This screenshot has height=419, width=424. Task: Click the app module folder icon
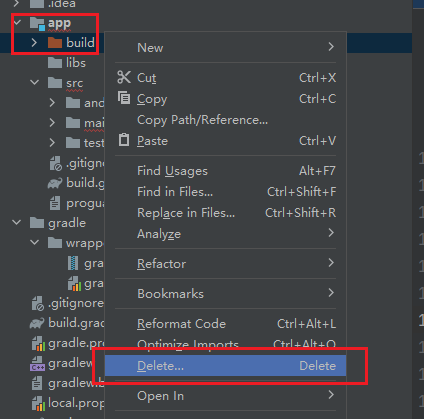(37, 23)
